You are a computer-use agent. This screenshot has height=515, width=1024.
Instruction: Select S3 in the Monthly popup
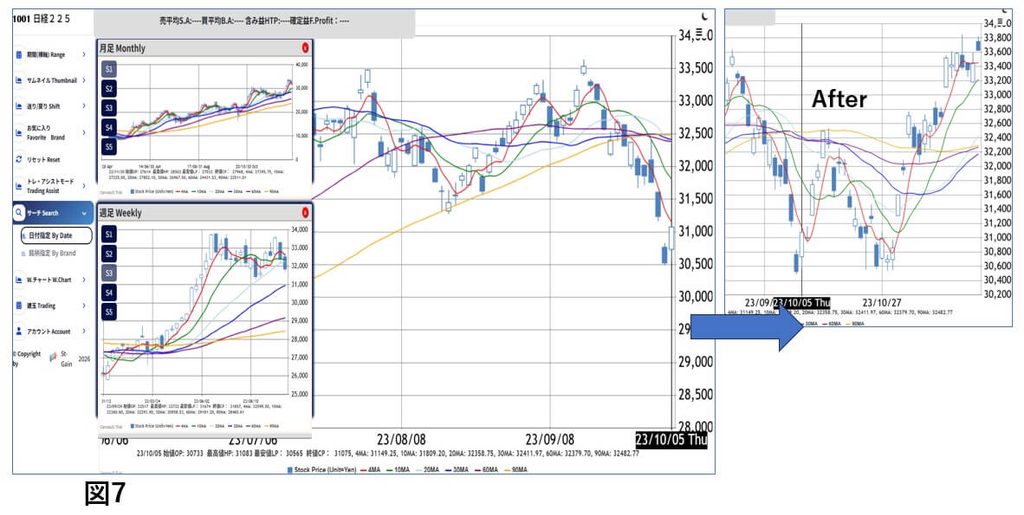coord(109,107)
